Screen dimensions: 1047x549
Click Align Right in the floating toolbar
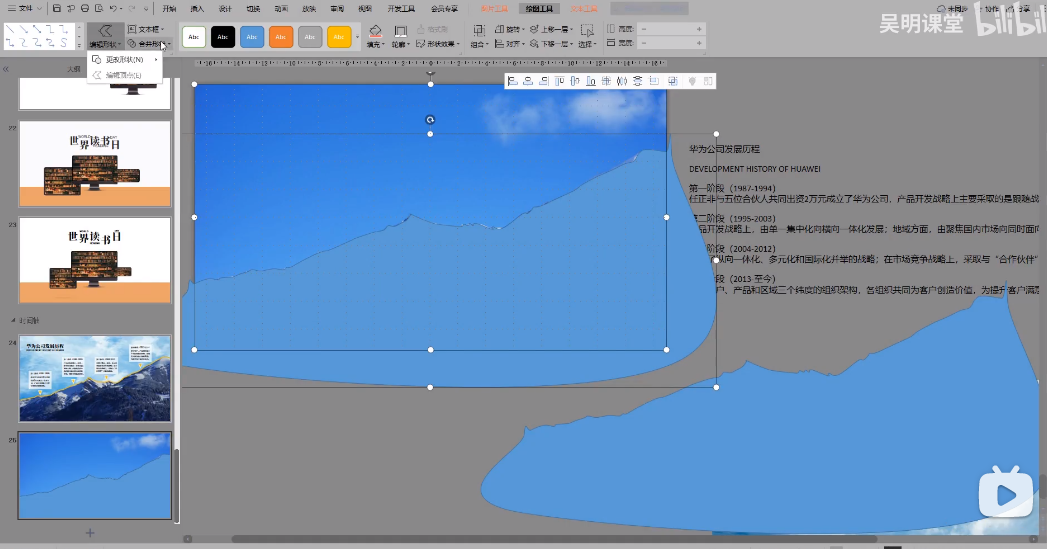pos(544,81)
